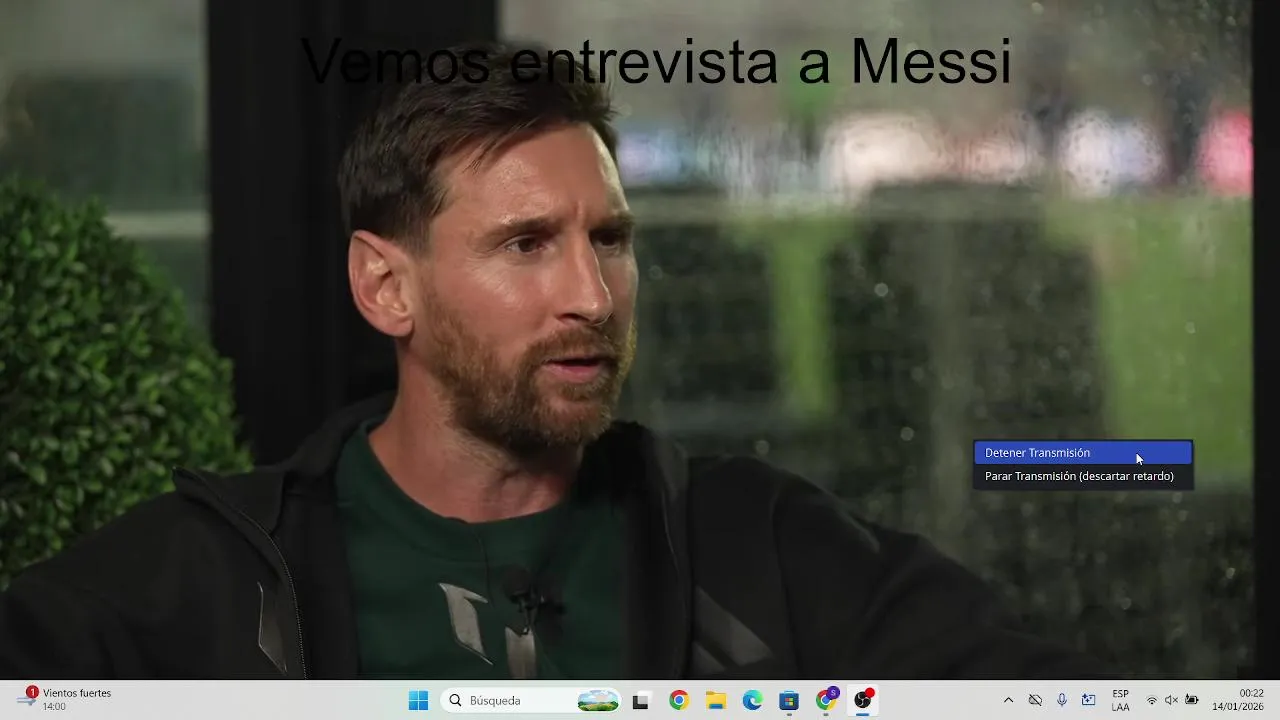Switch to Chrome profile window with badge
1280x720 pixels.
[x=826, y=700]
